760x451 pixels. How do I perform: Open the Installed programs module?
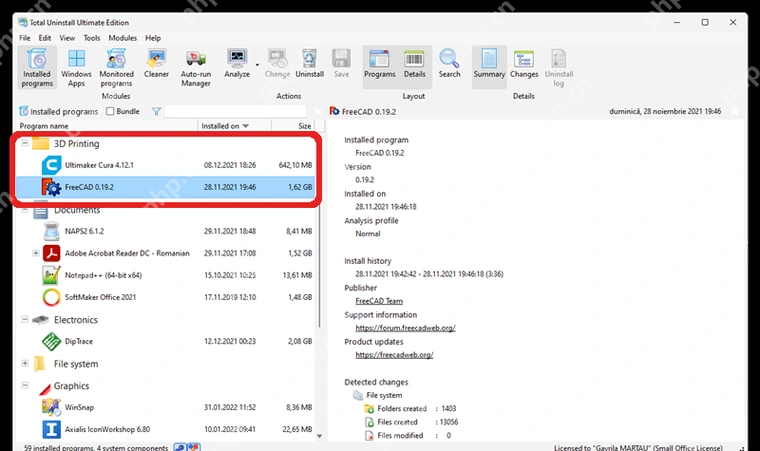[x=37, y=68]
